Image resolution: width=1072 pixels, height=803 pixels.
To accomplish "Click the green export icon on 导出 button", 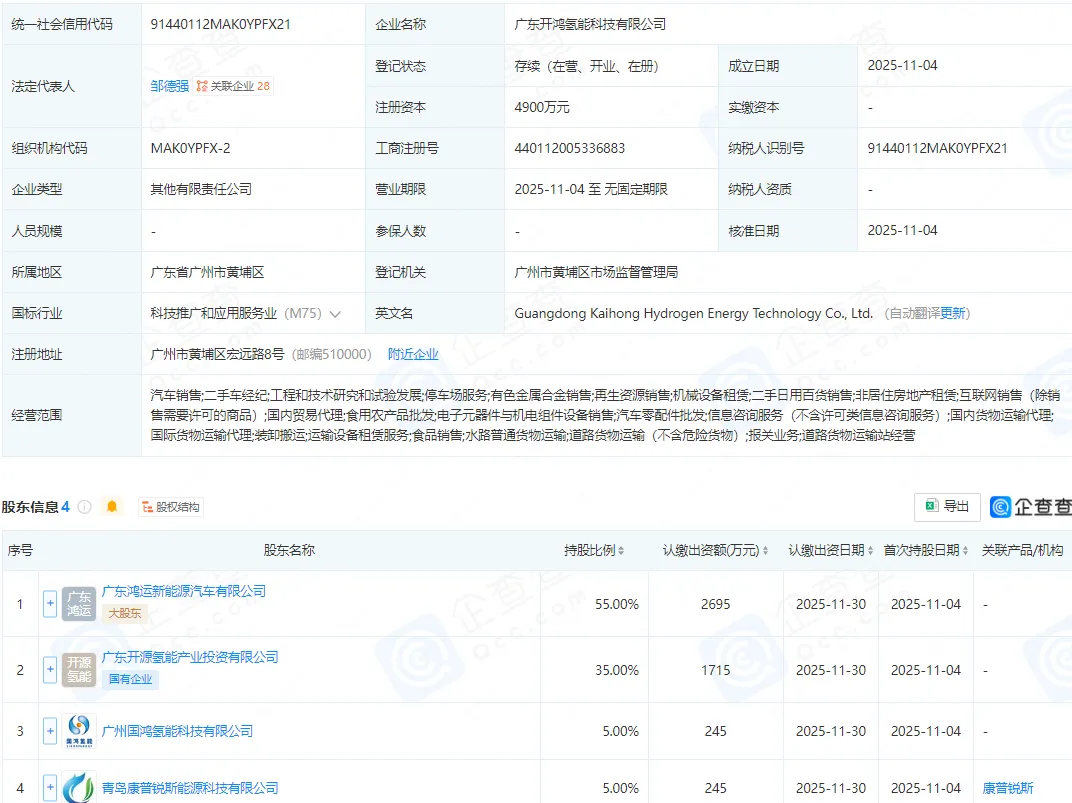I will tap(932, 506).
